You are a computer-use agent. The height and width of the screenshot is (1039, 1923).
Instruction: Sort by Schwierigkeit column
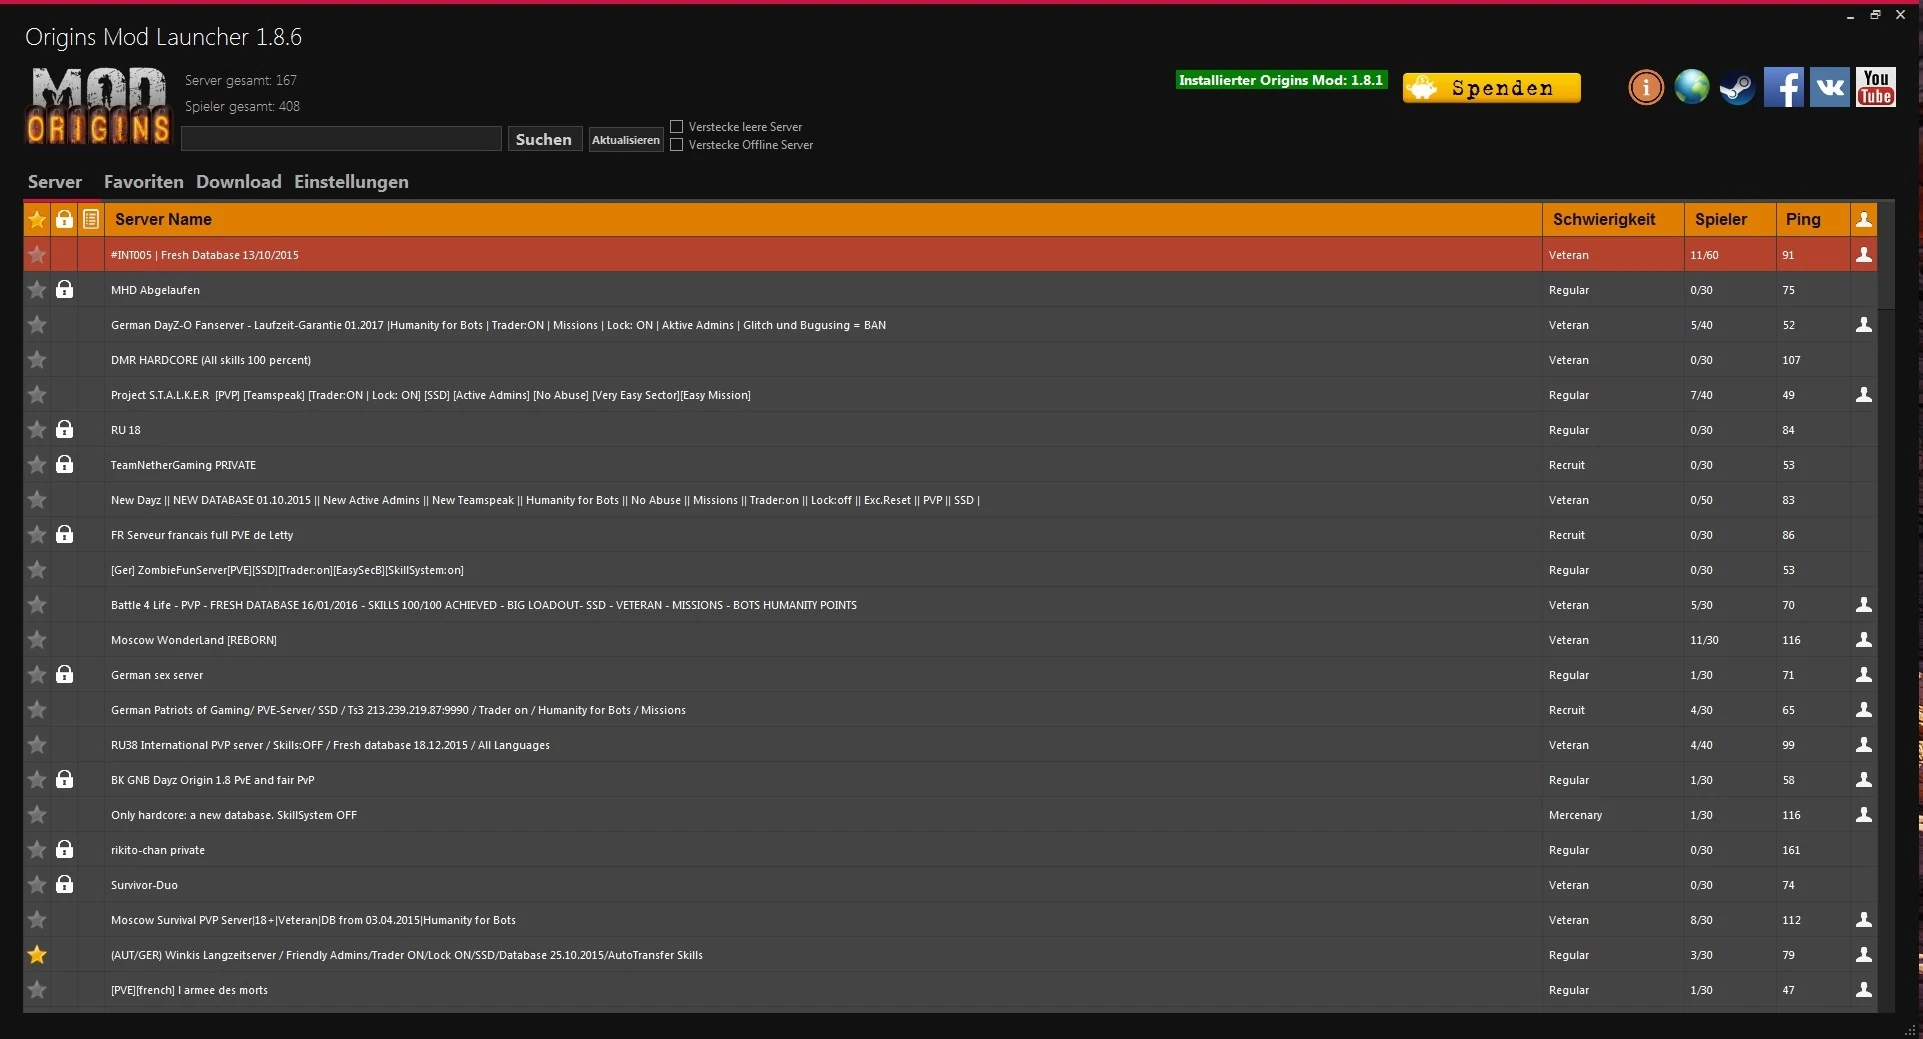click(x=1612, y=219)
